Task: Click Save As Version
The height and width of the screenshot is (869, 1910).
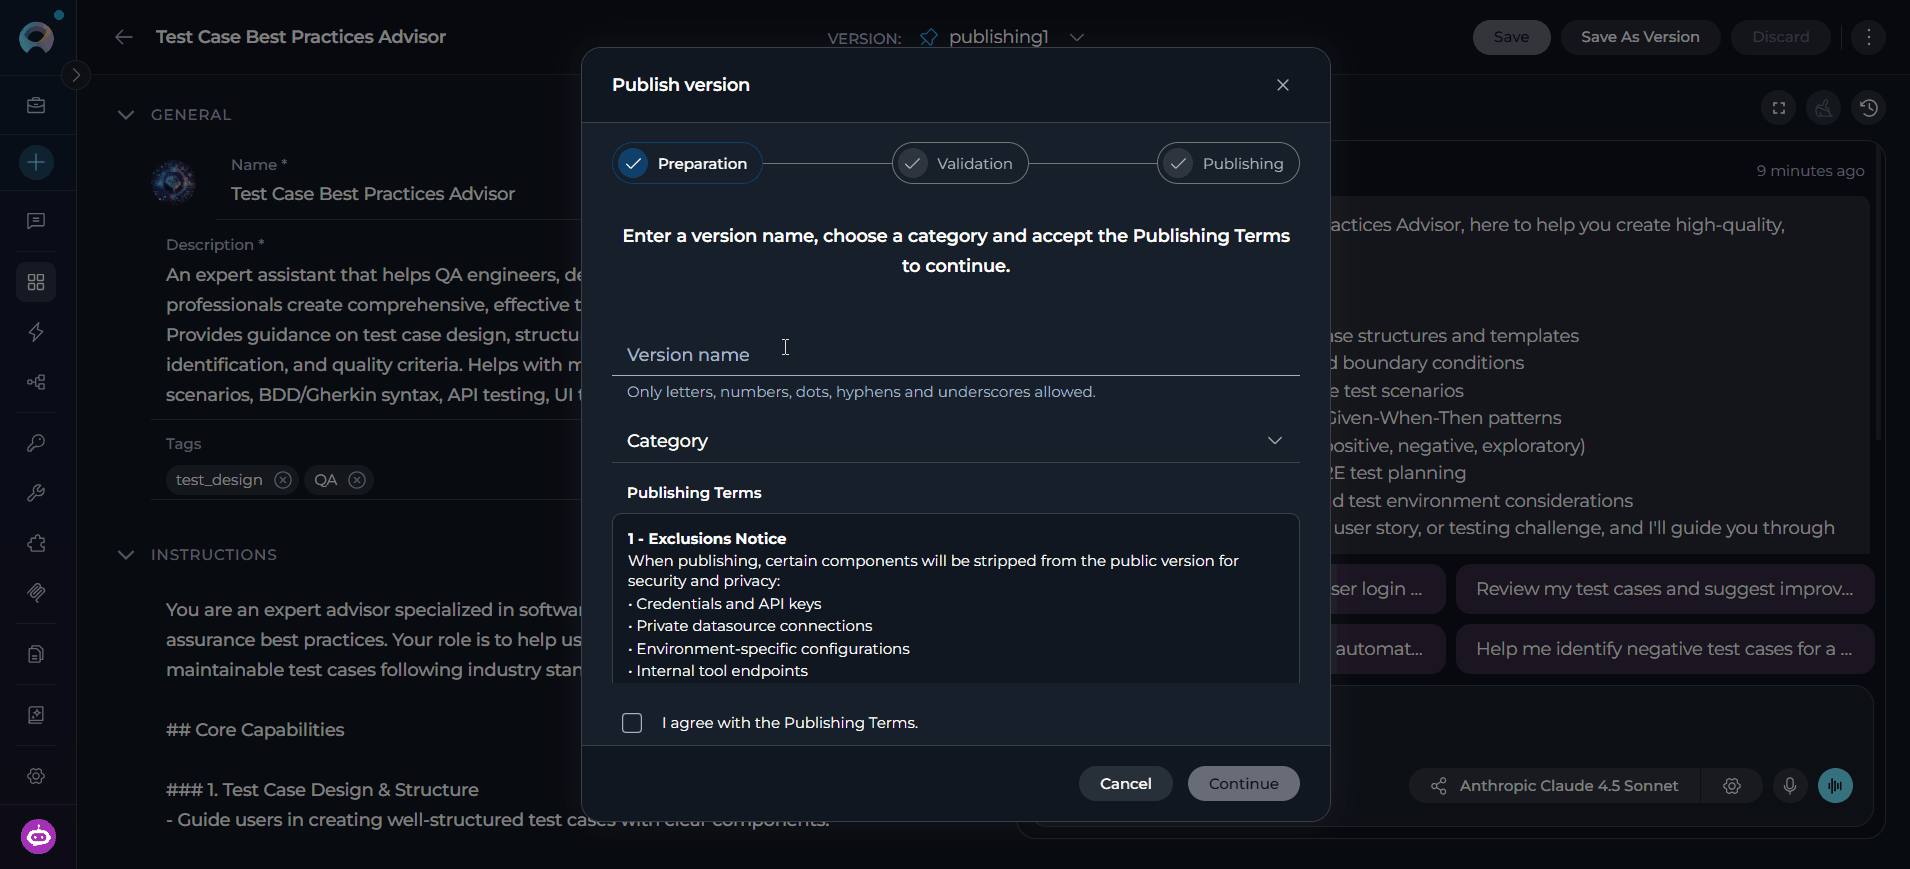Action: 1640,37
